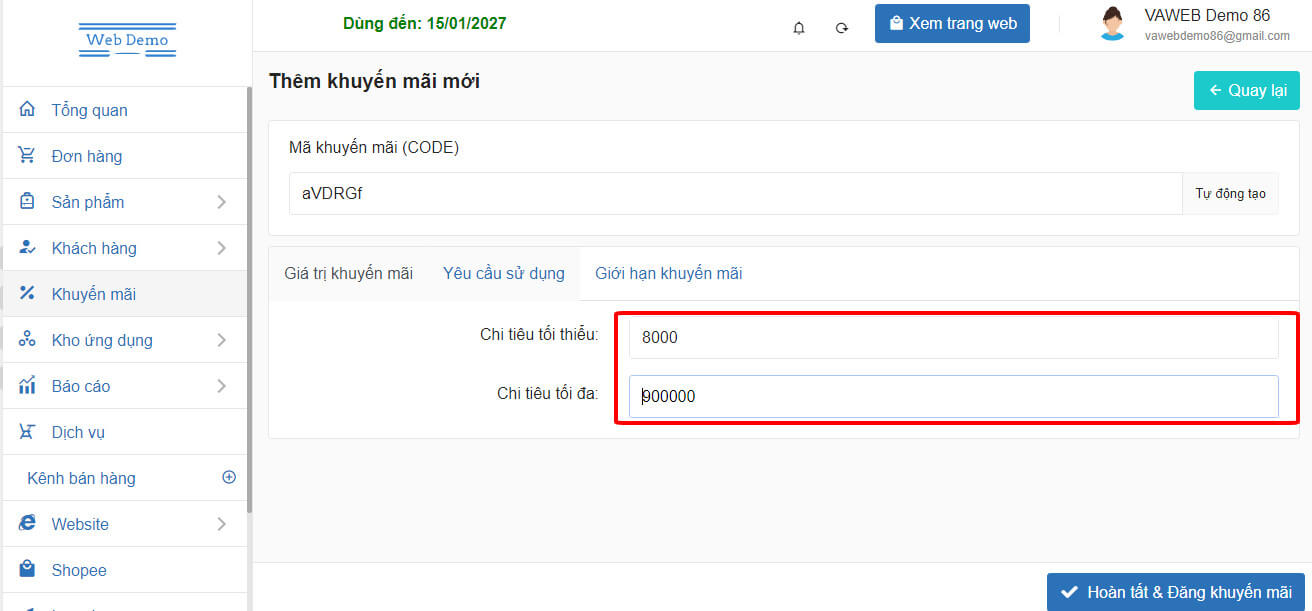Switch to Giới hạn khuyến mãi tab
The width and height of the screenshot is (1312, 611).
668,274
